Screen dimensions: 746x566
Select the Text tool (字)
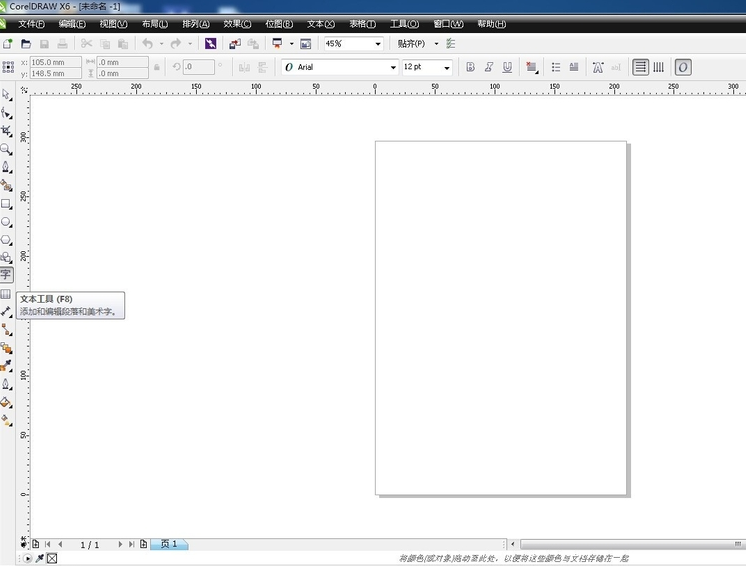tap(6, 275)
